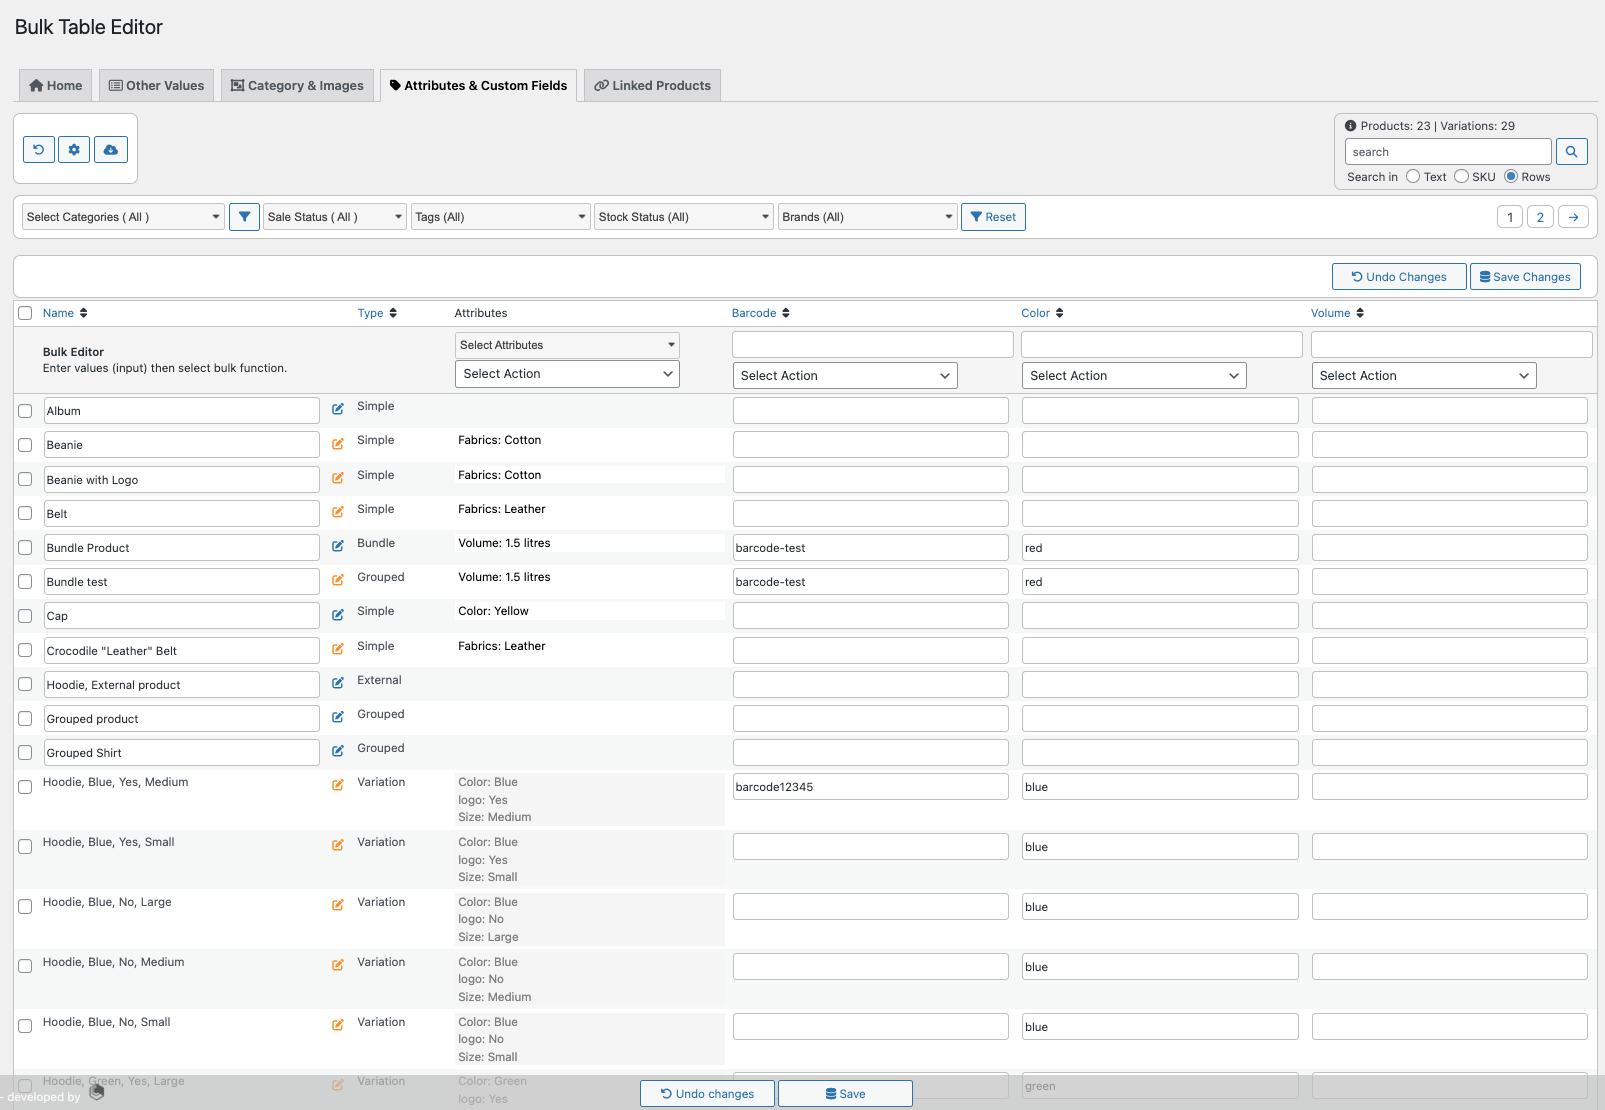Viewport: 1605px width, 1110px height.
Task: Click the edit icon next to Bundle Product
Action: tap(337, 545)
